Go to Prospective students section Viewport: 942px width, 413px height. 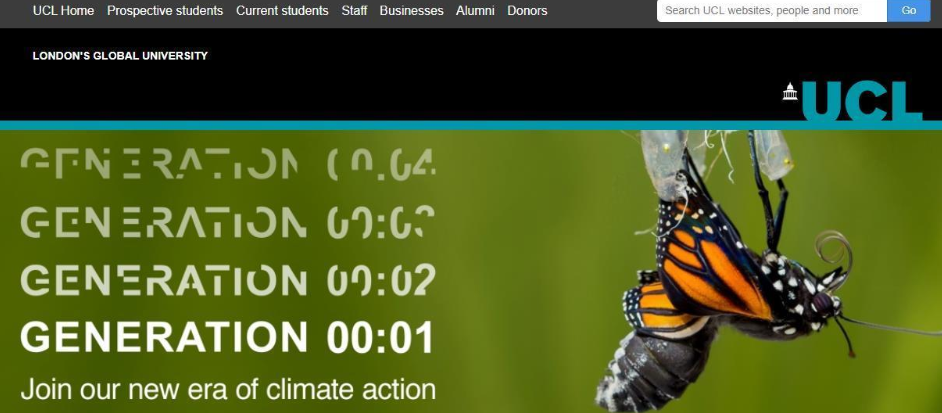point(165,11)
